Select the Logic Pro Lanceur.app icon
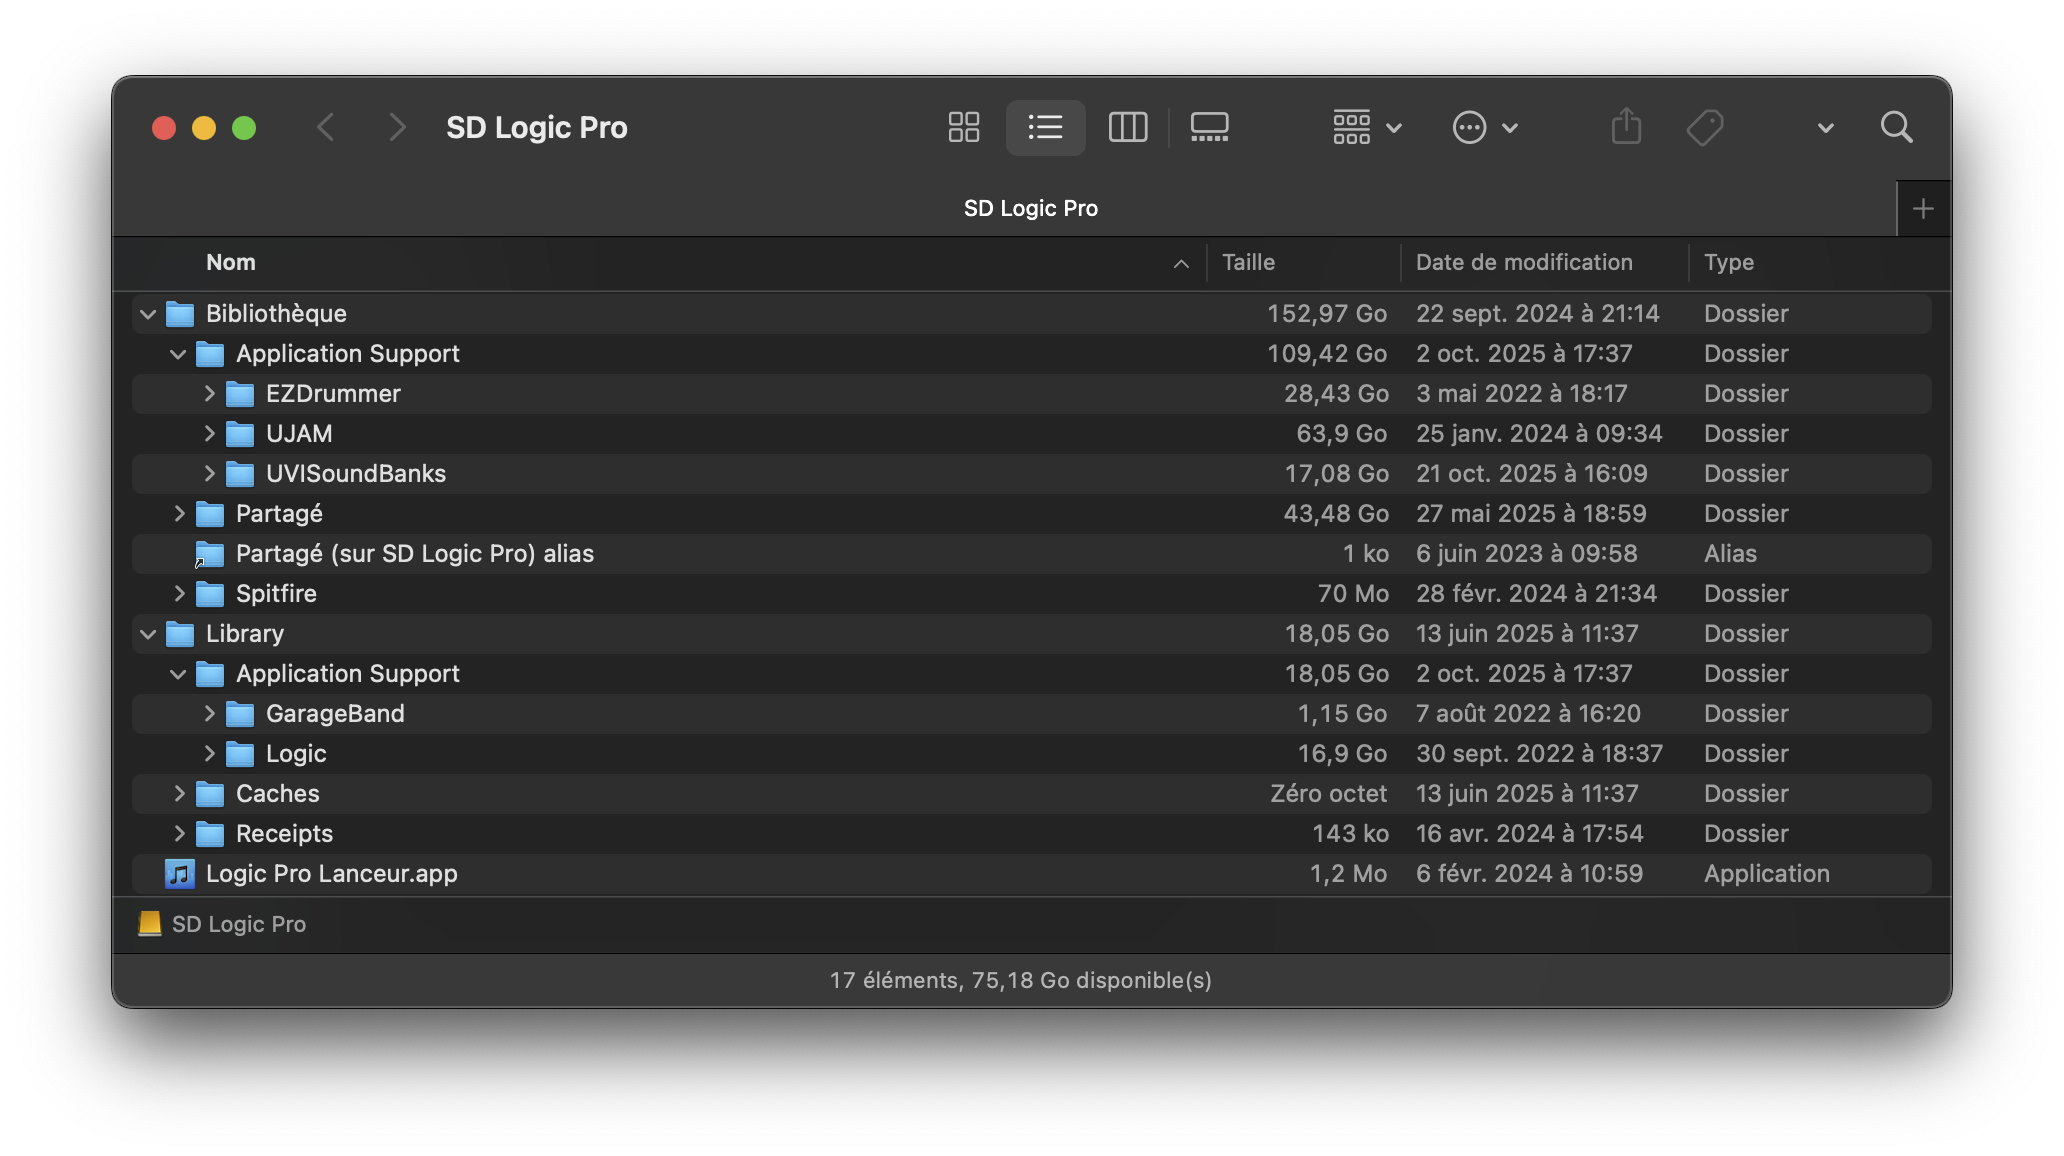 [179, 873]
